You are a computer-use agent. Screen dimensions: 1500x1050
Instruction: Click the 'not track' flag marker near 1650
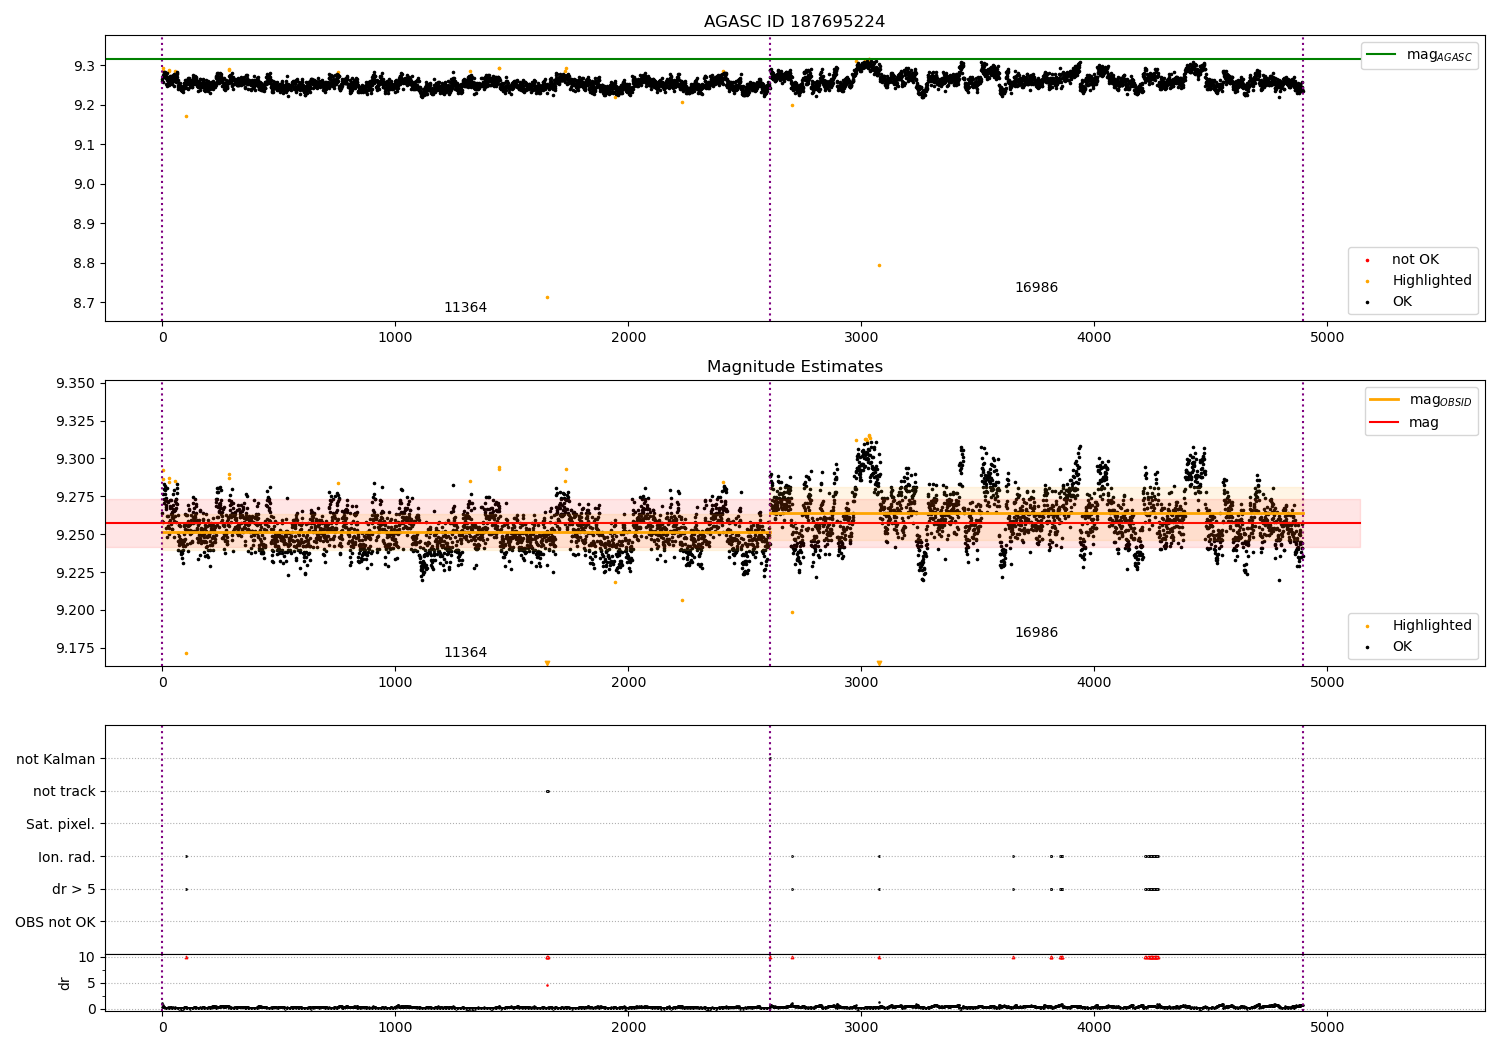(547, 792)
